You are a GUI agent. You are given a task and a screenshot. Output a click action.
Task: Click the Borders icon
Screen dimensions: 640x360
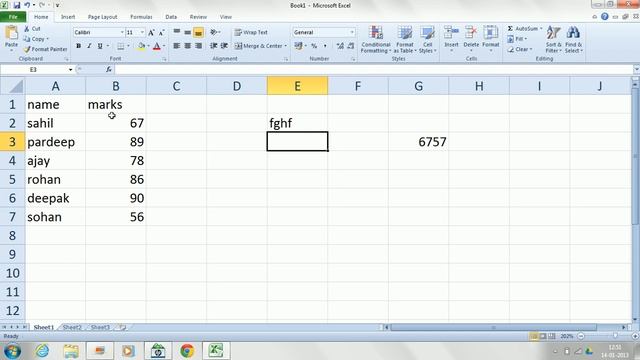tap(121, 46)
